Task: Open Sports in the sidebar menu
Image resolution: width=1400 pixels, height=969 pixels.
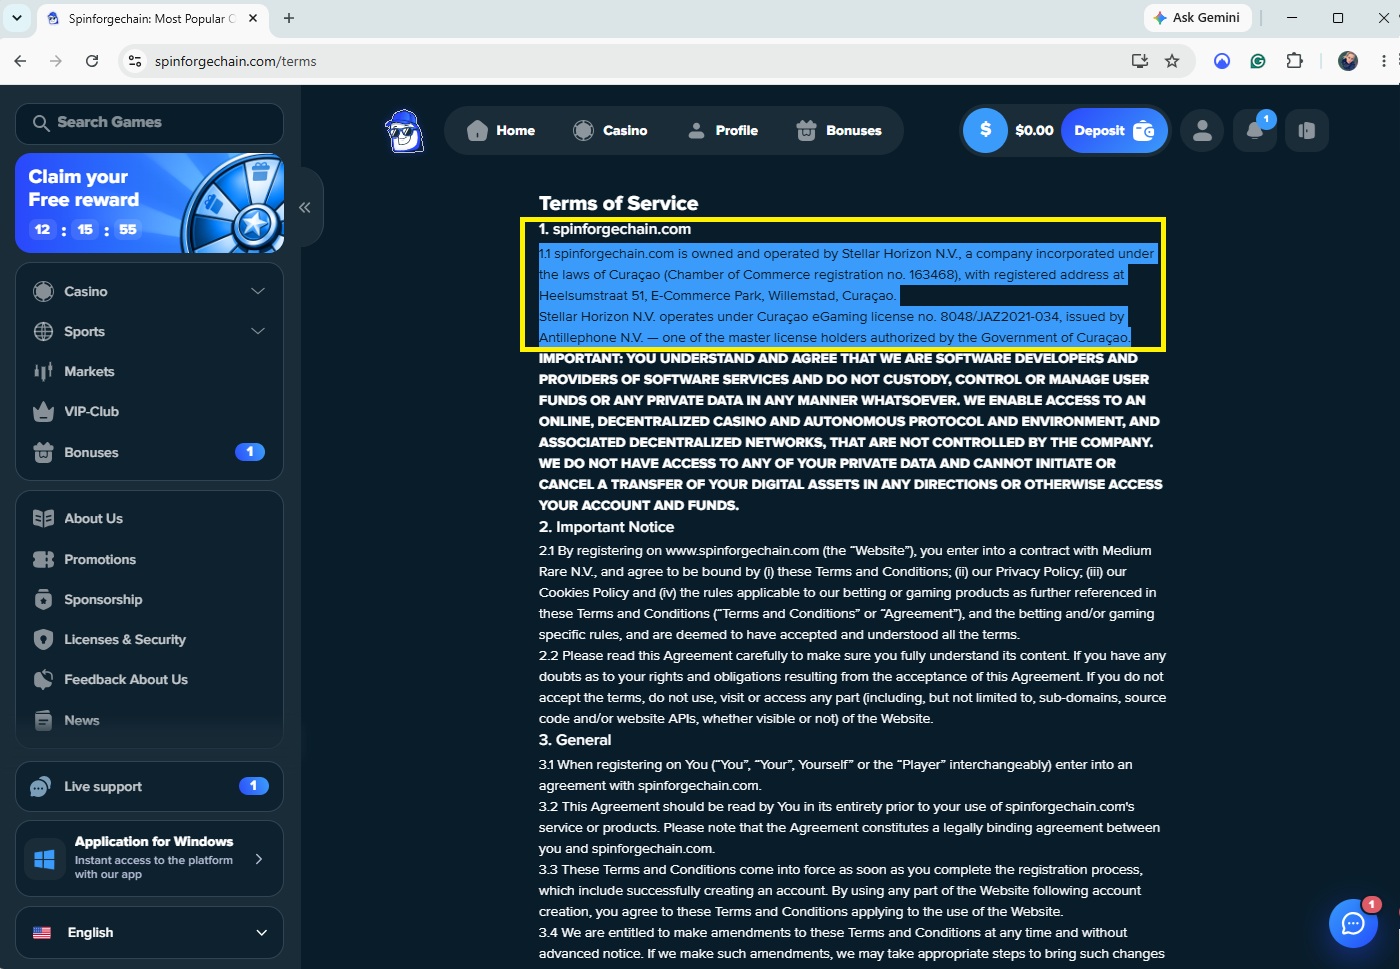Action: coord(84,332)
